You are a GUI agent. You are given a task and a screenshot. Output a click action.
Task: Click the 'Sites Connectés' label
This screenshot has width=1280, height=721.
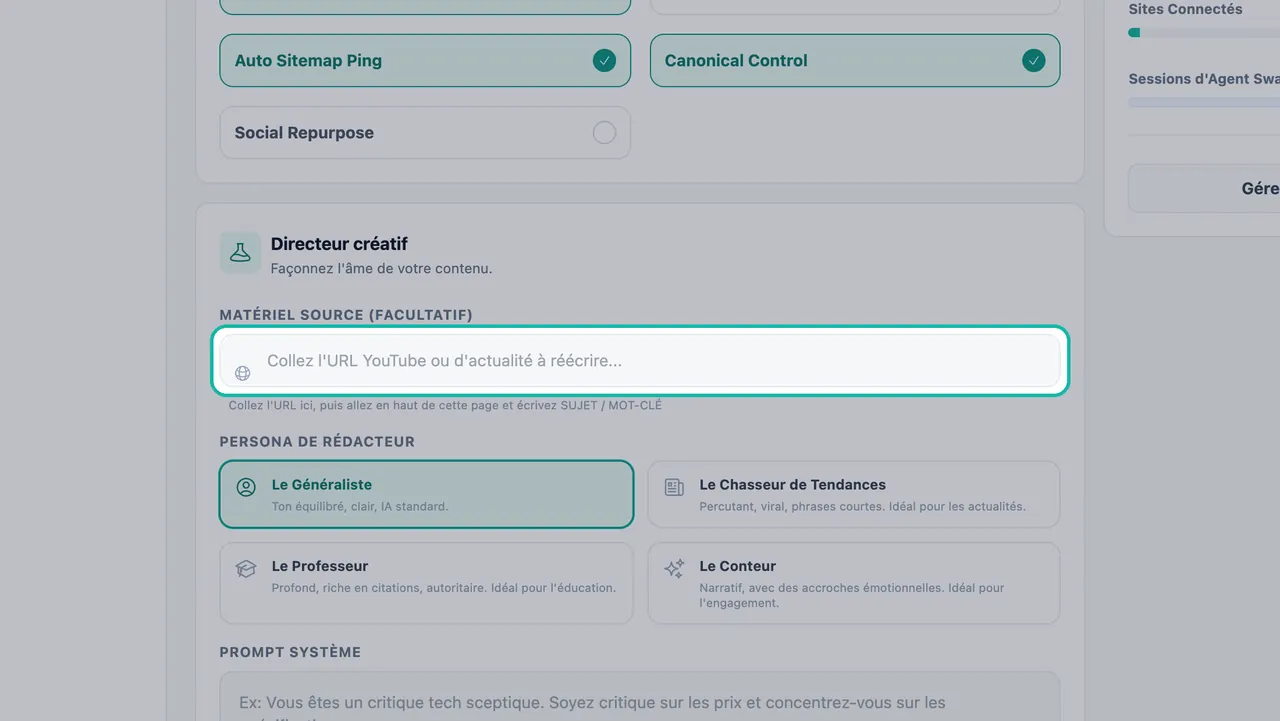tap(1185, 9)
